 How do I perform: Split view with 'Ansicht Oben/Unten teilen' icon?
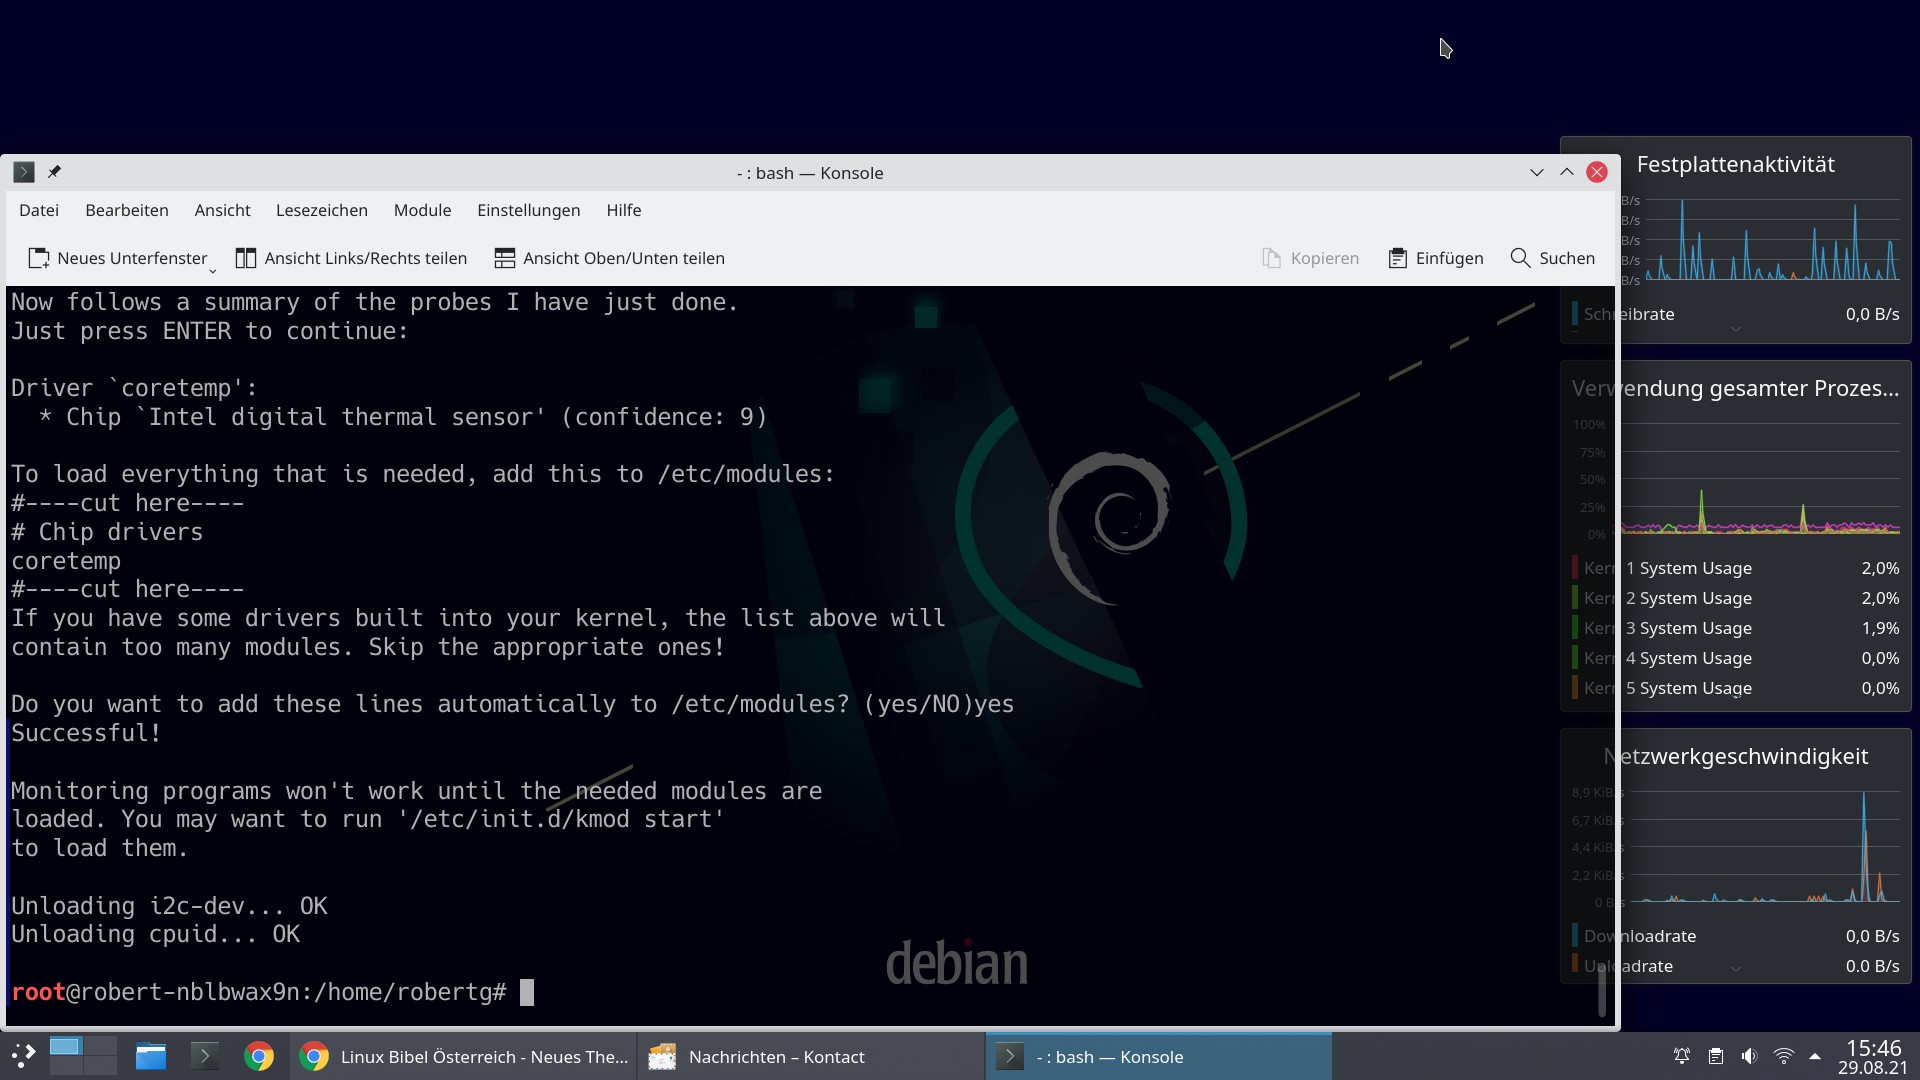coord(505,257)
